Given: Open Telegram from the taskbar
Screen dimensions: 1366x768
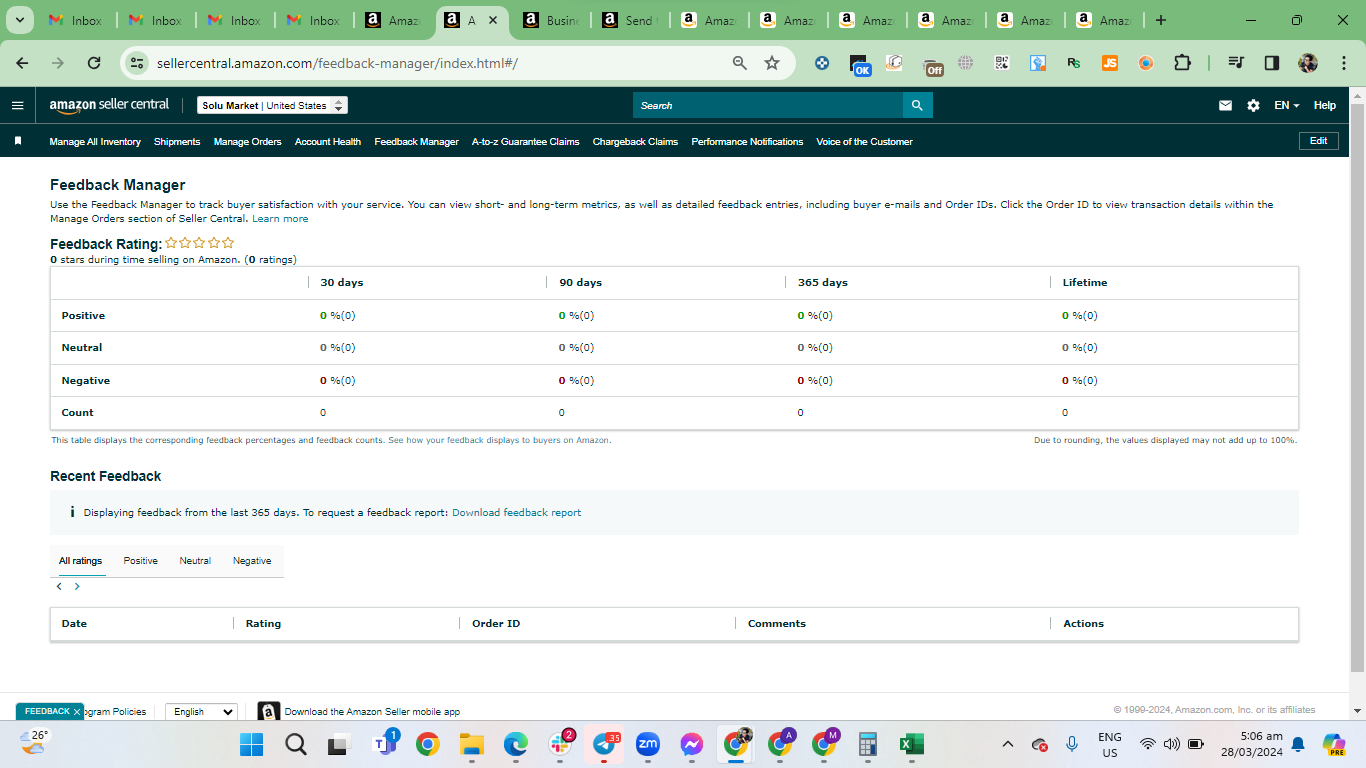Looking at the screenshot, I should pyautogui.click(x=604, y=744).
